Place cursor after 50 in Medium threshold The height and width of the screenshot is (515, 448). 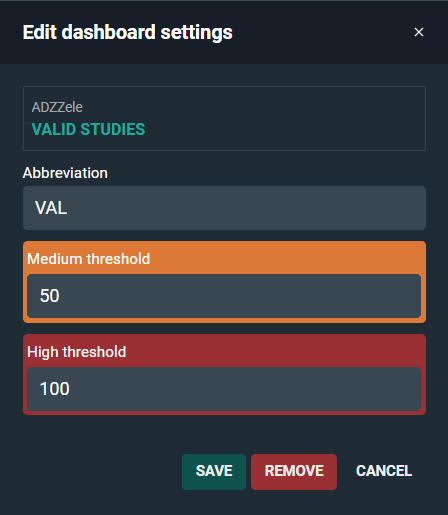click(x=61, y=296)
